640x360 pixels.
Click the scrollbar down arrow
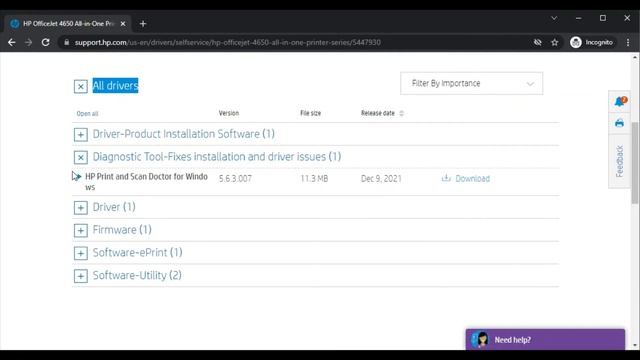[x=635, y=346]
